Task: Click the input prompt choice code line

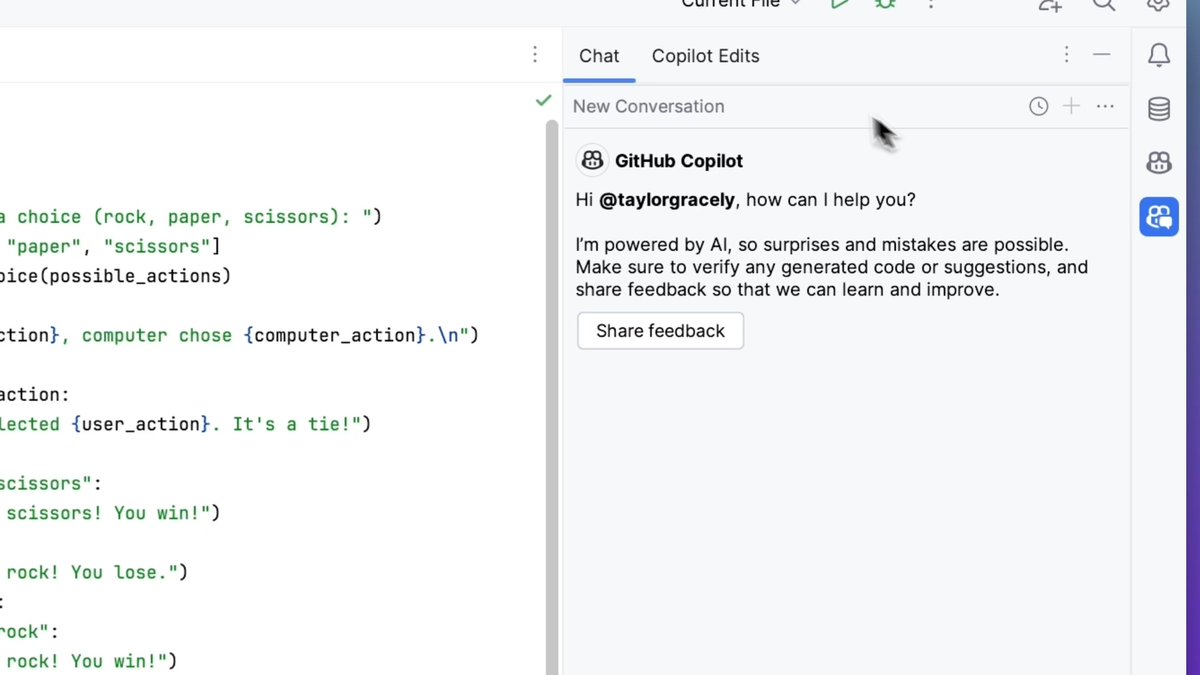Action: pos(191,217)
